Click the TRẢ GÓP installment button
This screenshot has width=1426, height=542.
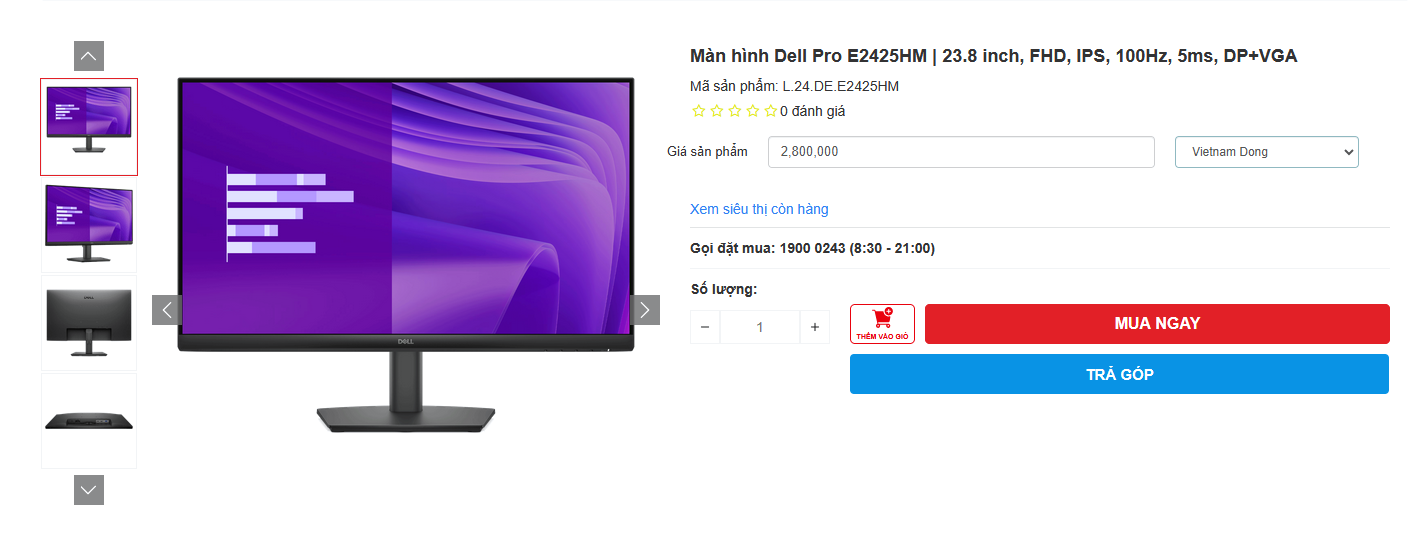(1119, 374)
